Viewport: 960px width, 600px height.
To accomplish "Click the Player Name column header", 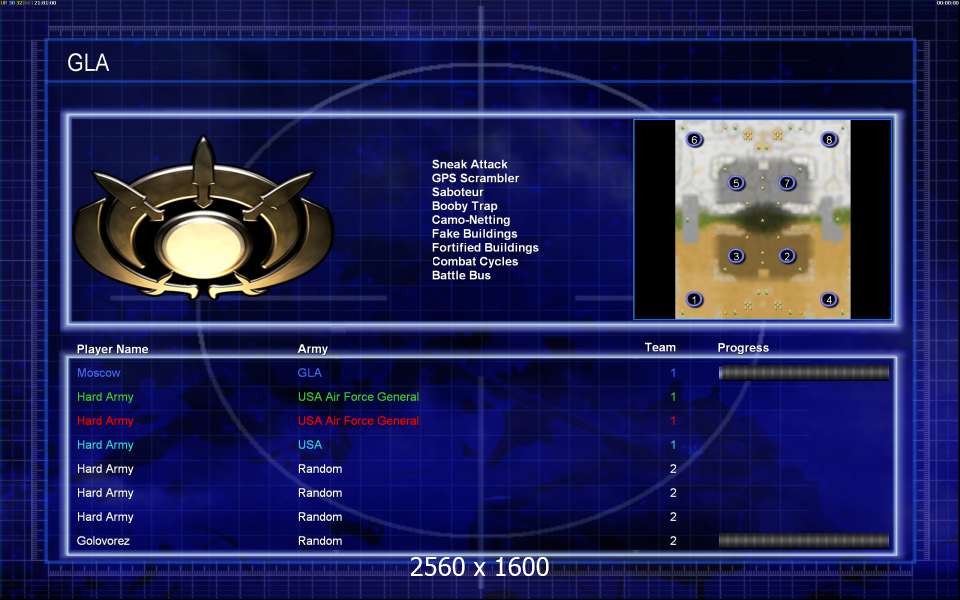I will pos(113,349).
